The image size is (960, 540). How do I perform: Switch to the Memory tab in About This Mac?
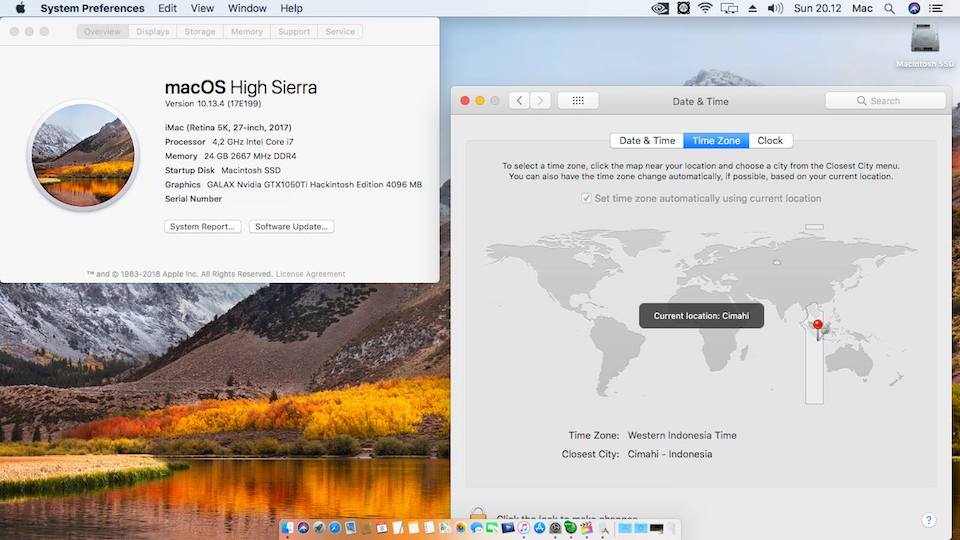click(x=247, y=31)
